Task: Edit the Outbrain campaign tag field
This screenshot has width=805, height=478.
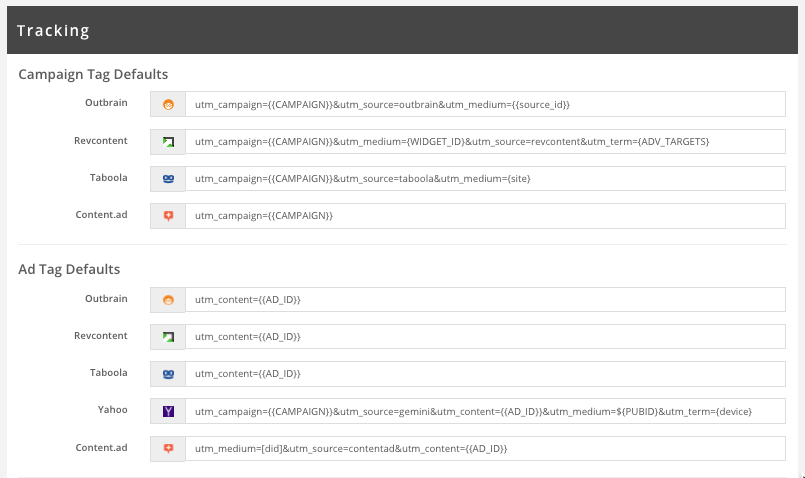Action: click(485, 104)
